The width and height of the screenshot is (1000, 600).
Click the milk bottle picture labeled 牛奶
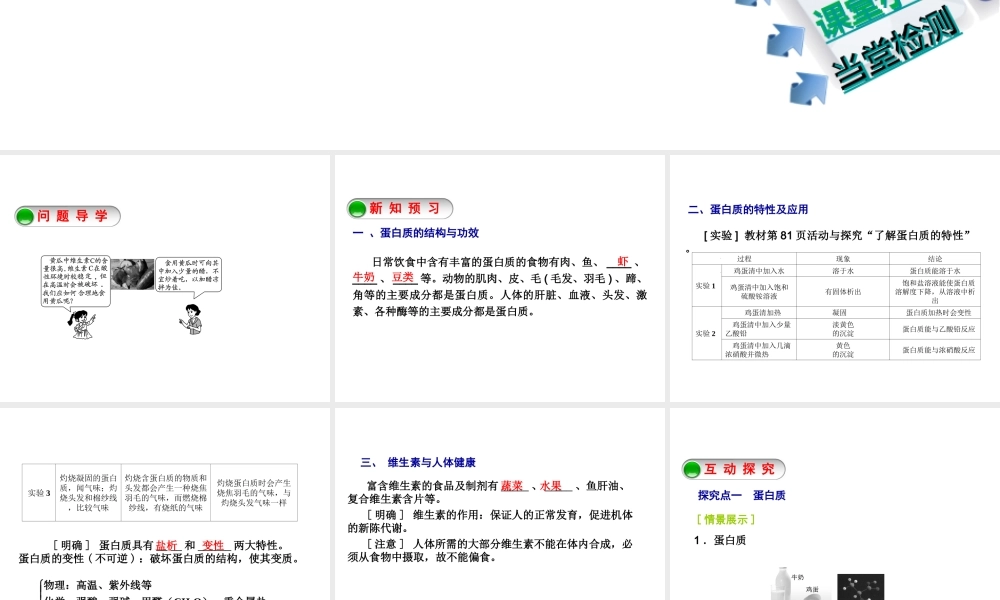point(782,583)
